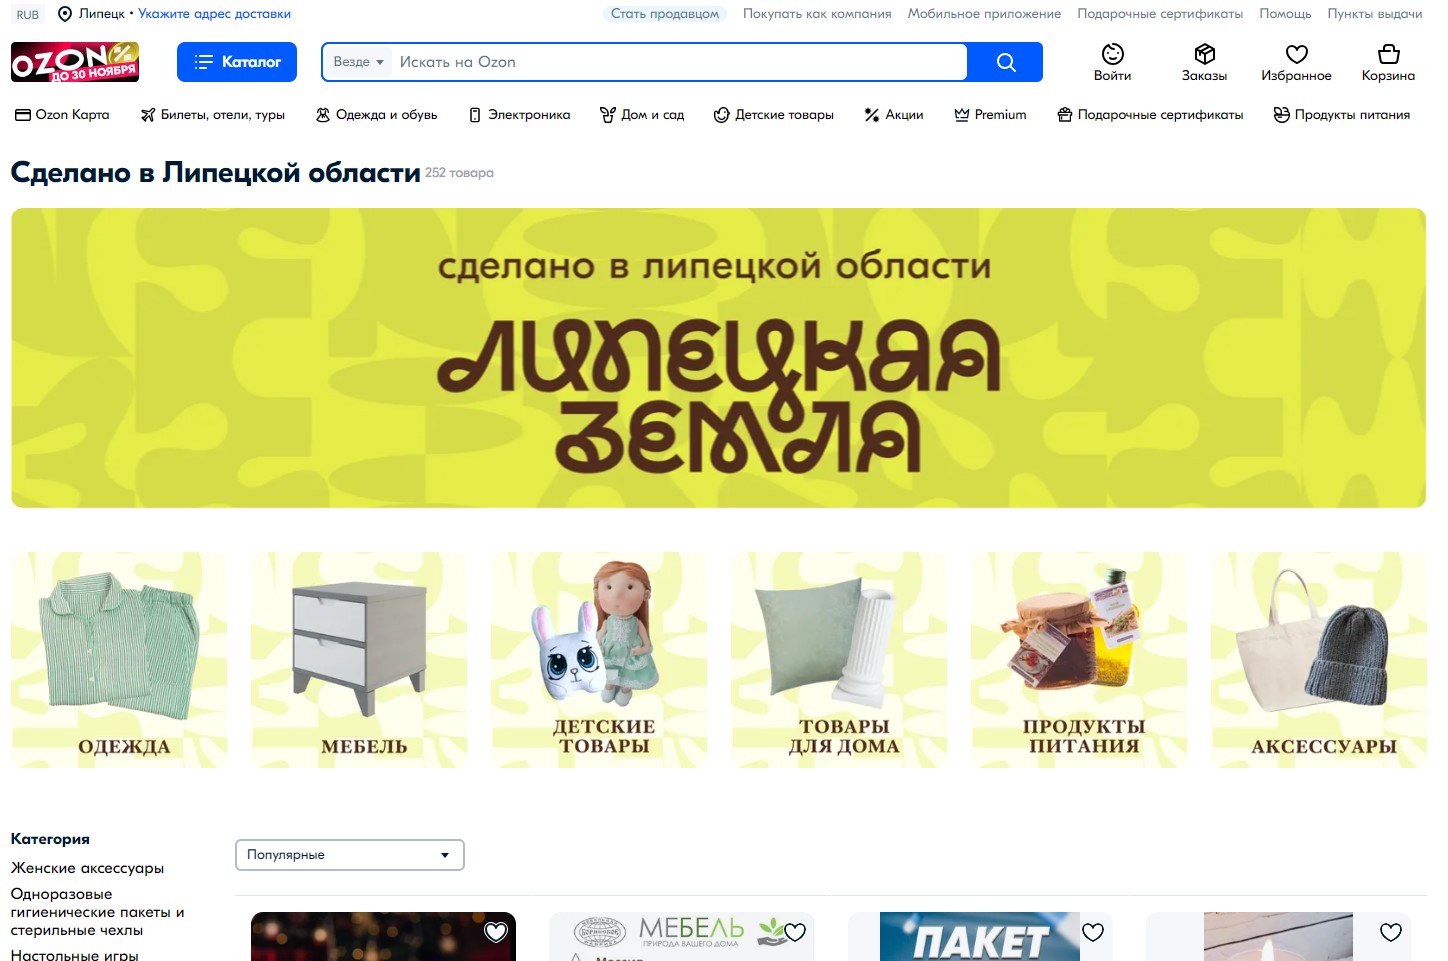Open the Войти login icon

(x=1112, y=54)
